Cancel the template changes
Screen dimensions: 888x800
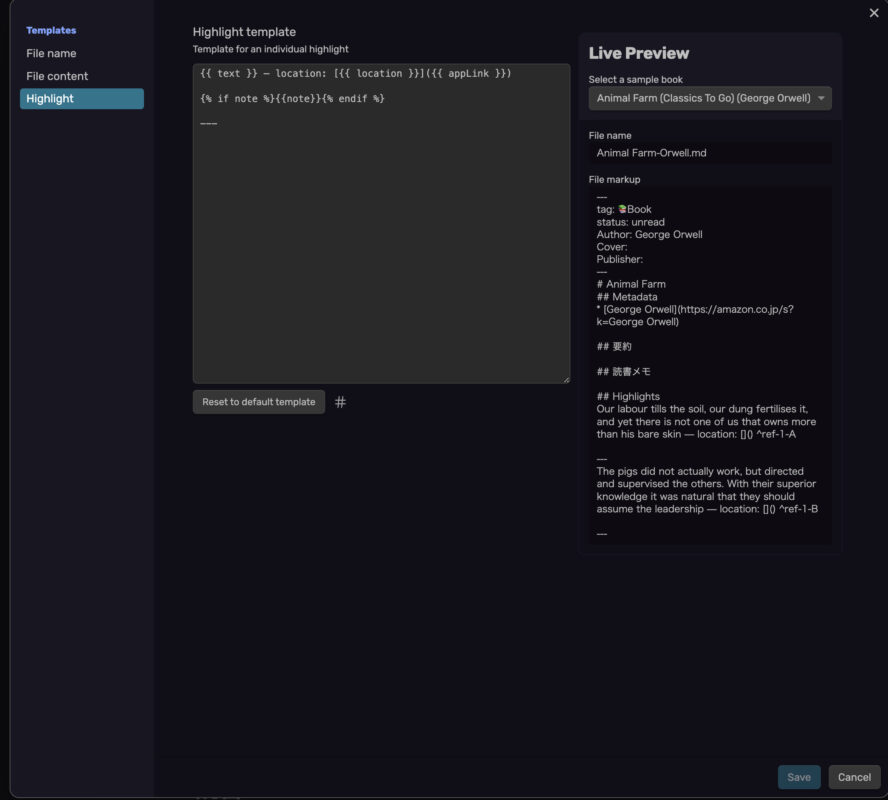pos(854,777)
